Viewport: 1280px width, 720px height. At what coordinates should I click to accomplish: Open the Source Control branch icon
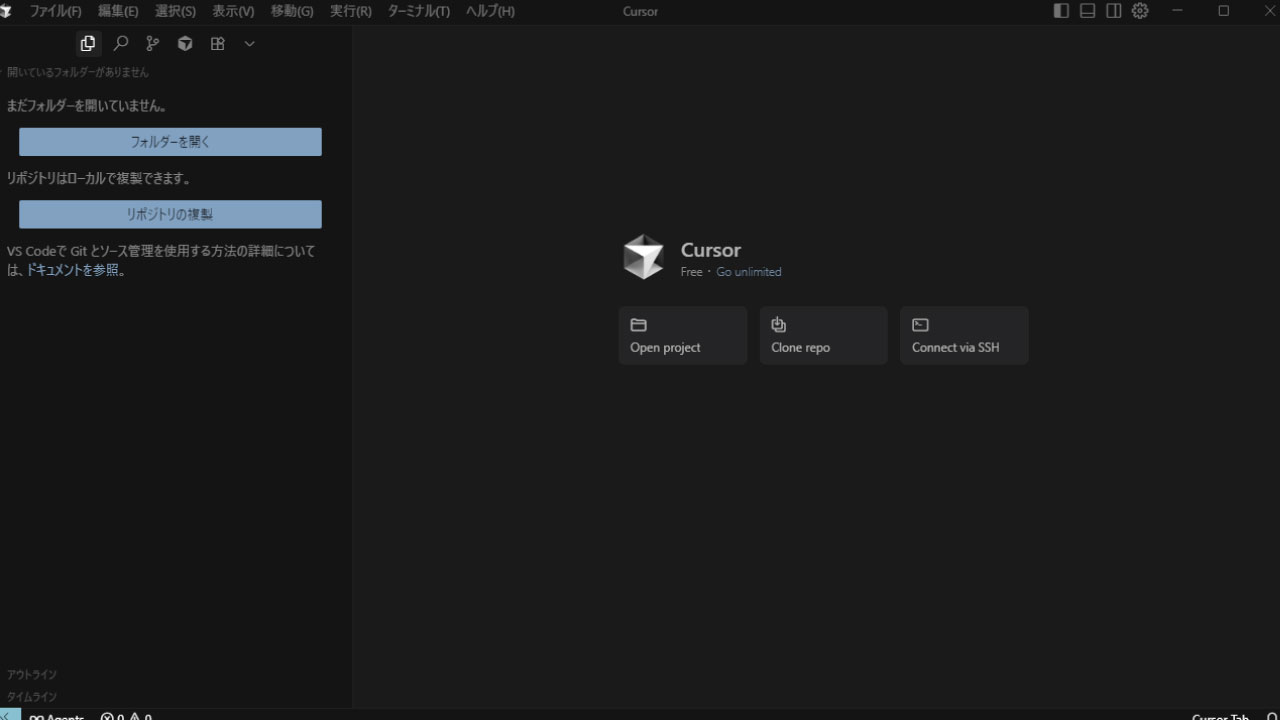(152, 43)
